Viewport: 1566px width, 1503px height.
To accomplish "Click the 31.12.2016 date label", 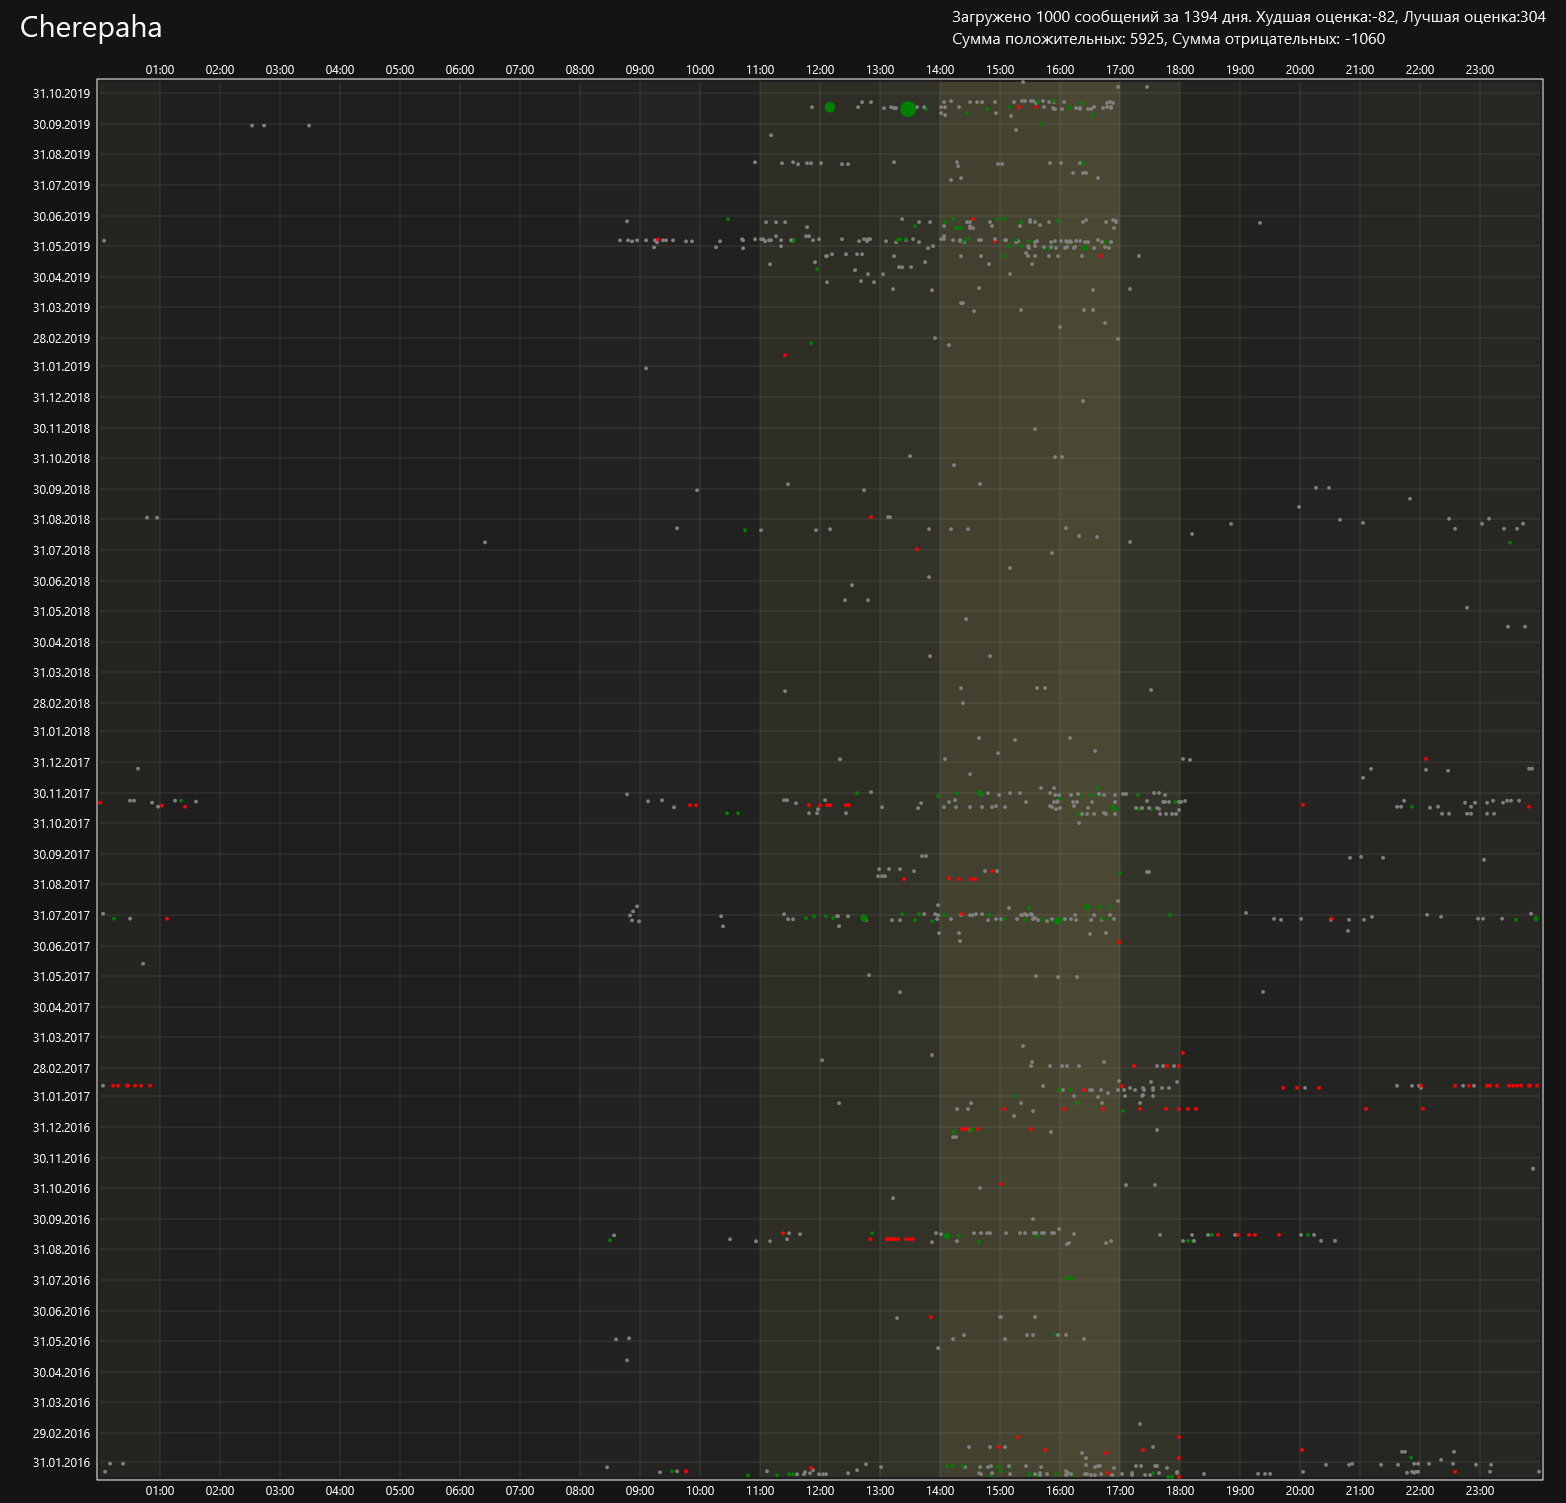I will [x=61, y=1128].
